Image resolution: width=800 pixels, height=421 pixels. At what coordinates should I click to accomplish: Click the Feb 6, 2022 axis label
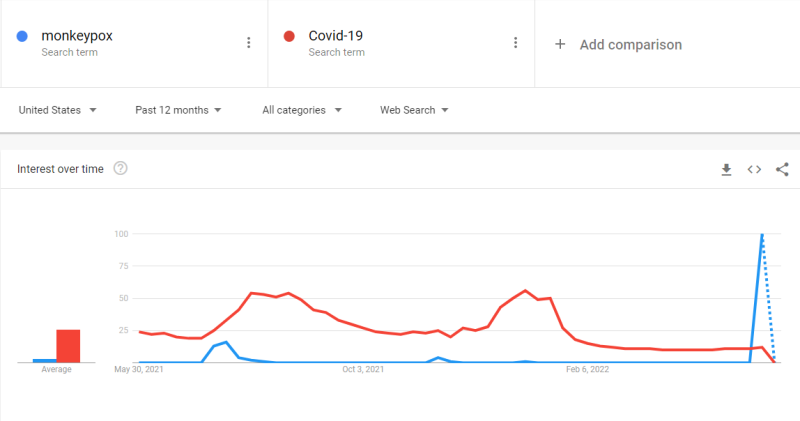(588, 369)
